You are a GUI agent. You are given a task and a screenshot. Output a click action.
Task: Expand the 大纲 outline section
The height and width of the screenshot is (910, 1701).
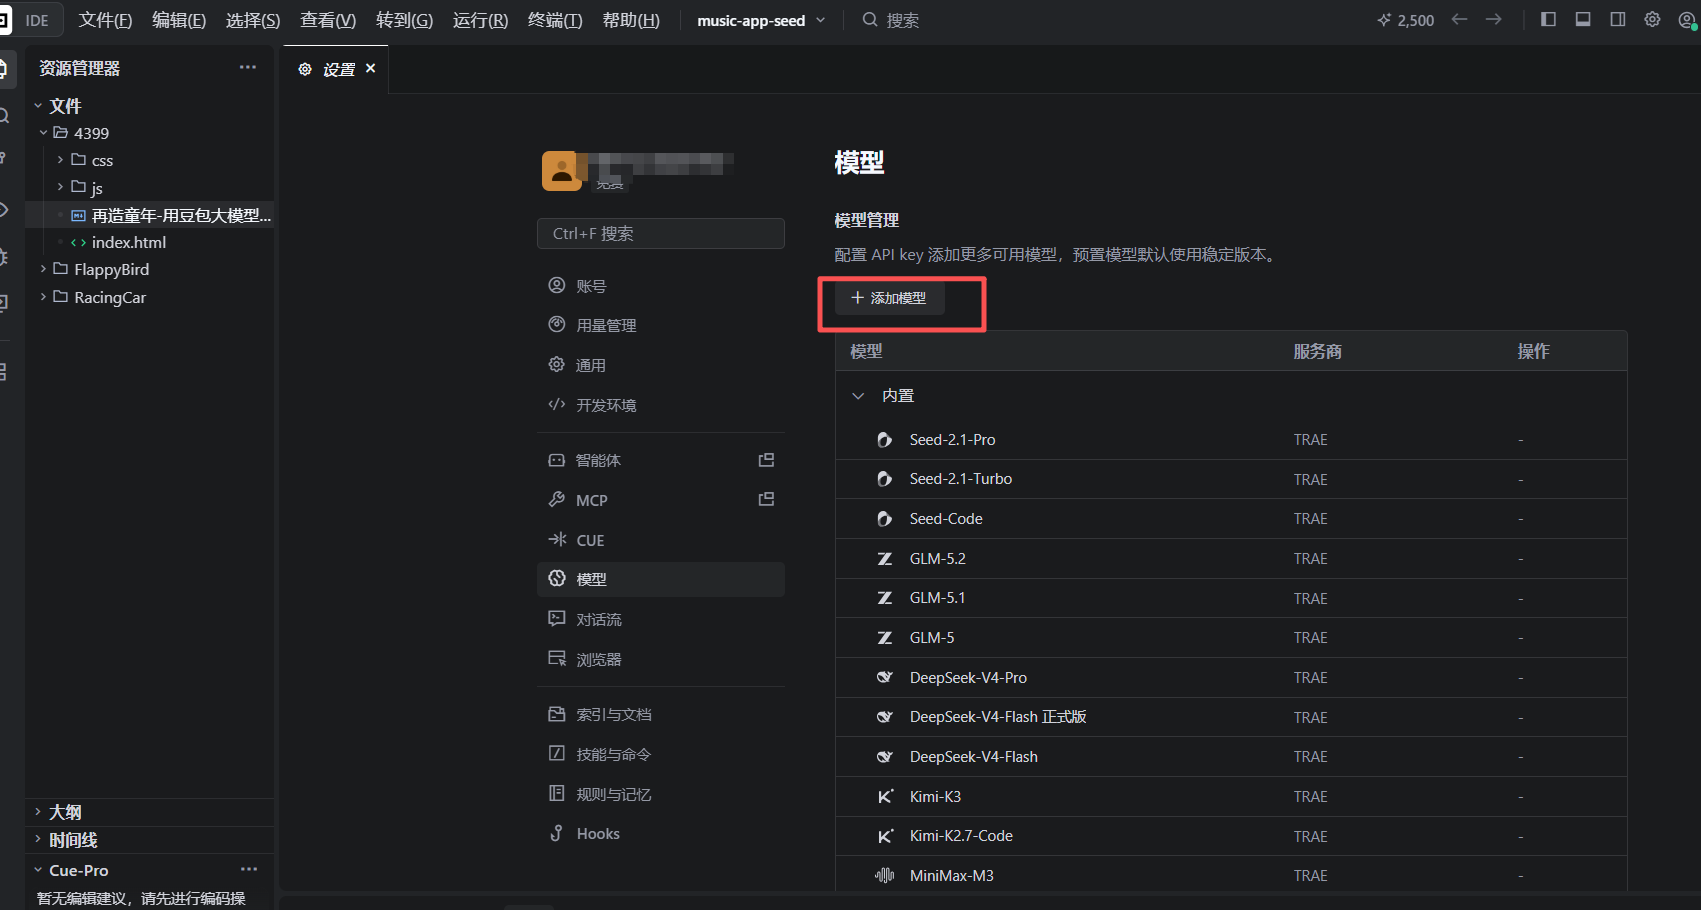tap(38, 811)
